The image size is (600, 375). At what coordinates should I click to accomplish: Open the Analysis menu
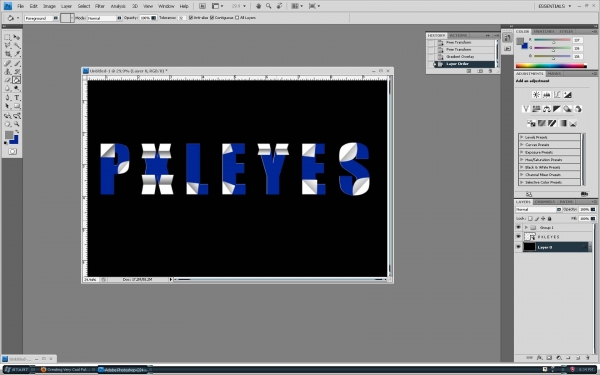118,6
